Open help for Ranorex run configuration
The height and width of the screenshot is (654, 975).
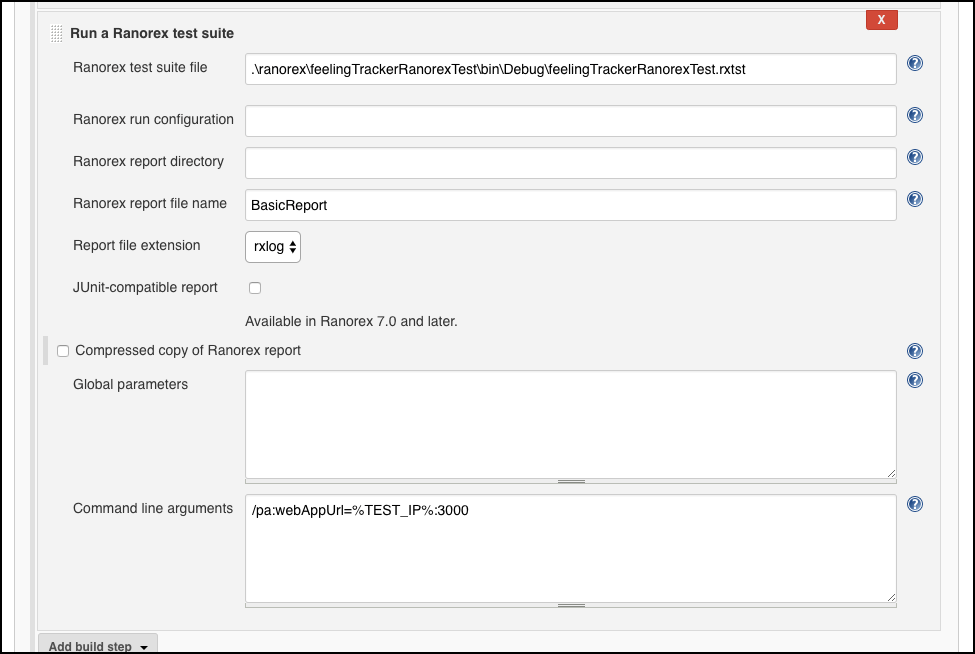pyautogui.click(x=915, y=115)
